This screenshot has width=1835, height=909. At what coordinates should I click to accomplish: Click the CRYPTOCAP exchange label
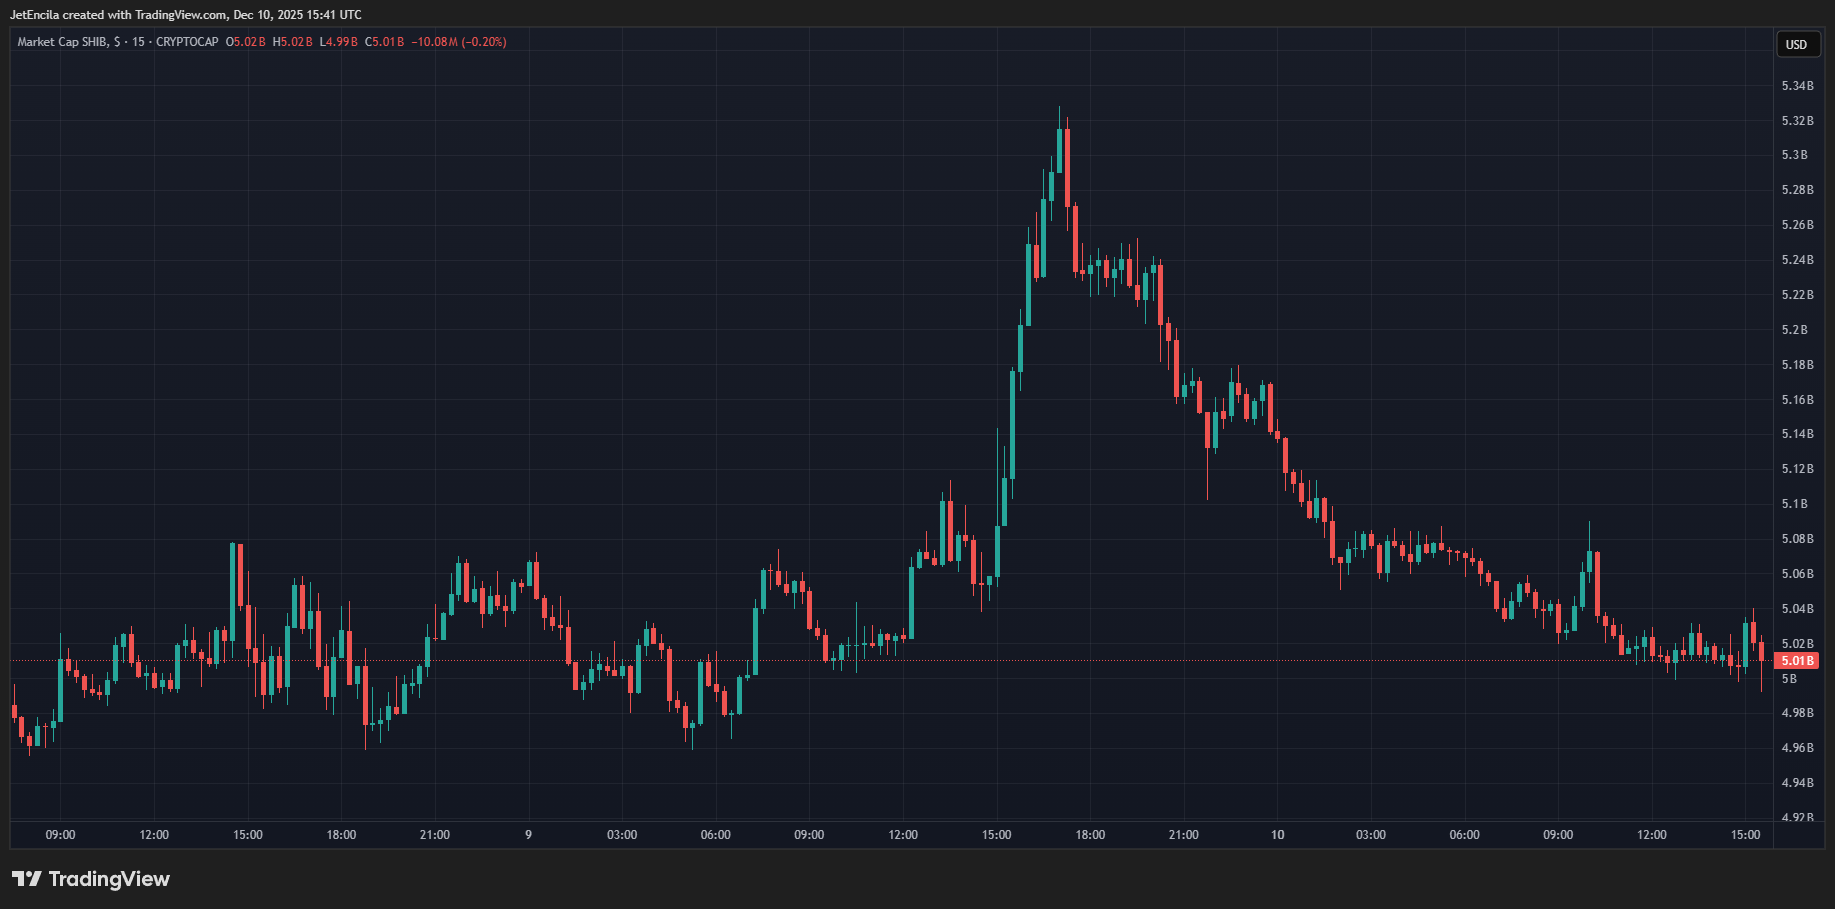click(185, 42)
